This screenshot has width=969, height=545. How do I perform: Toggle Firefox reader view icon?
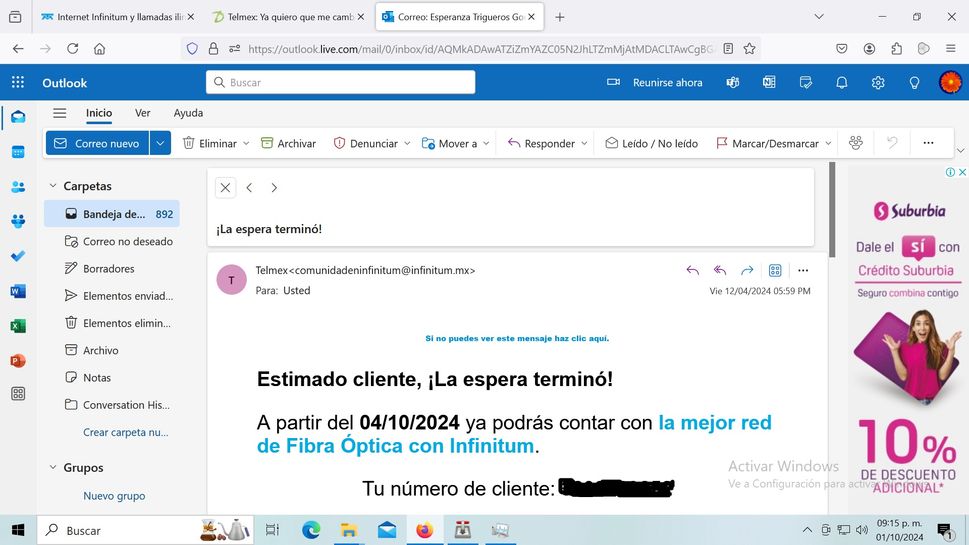[x=729, y=49]
